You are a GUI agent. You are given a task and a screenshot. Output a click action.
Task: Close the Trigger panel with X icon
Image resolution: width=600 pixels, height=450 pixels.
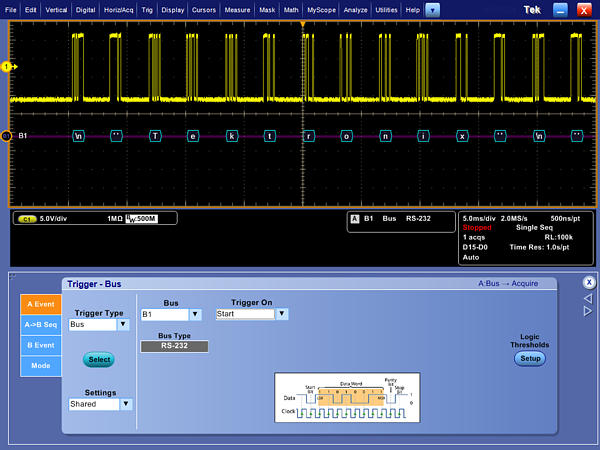pos(589,283)
